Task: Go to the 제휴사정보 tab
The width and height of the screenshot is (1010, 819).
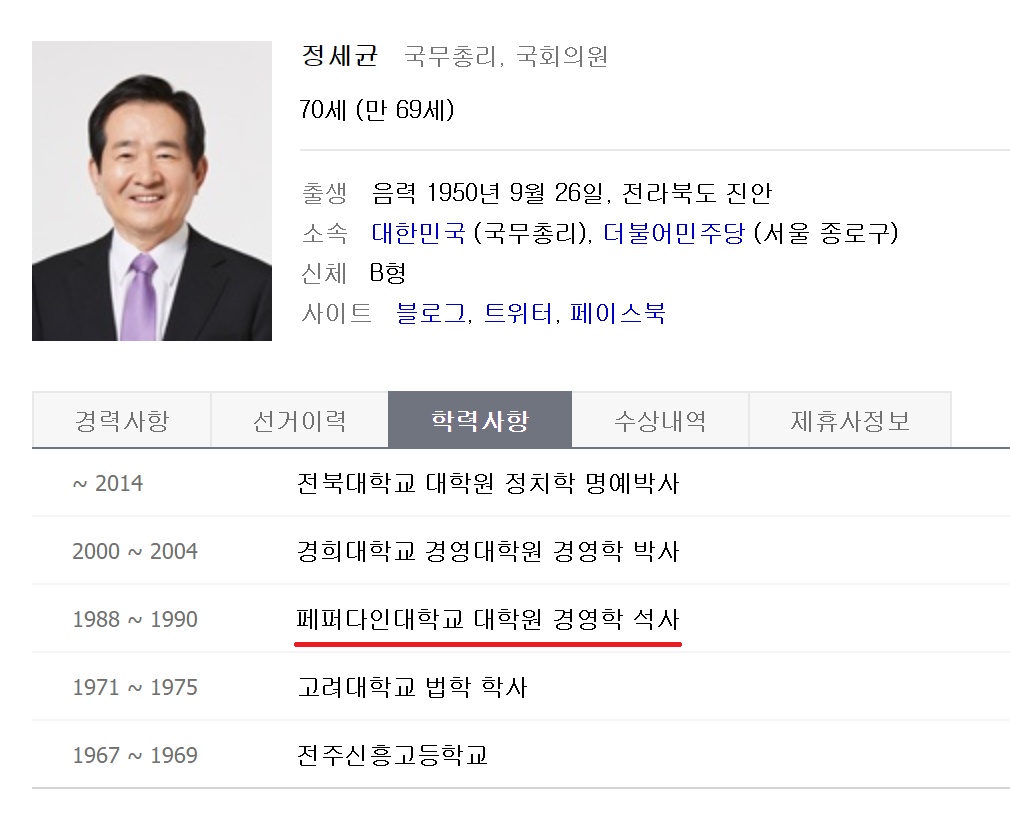Action: [x=849, y=420]
